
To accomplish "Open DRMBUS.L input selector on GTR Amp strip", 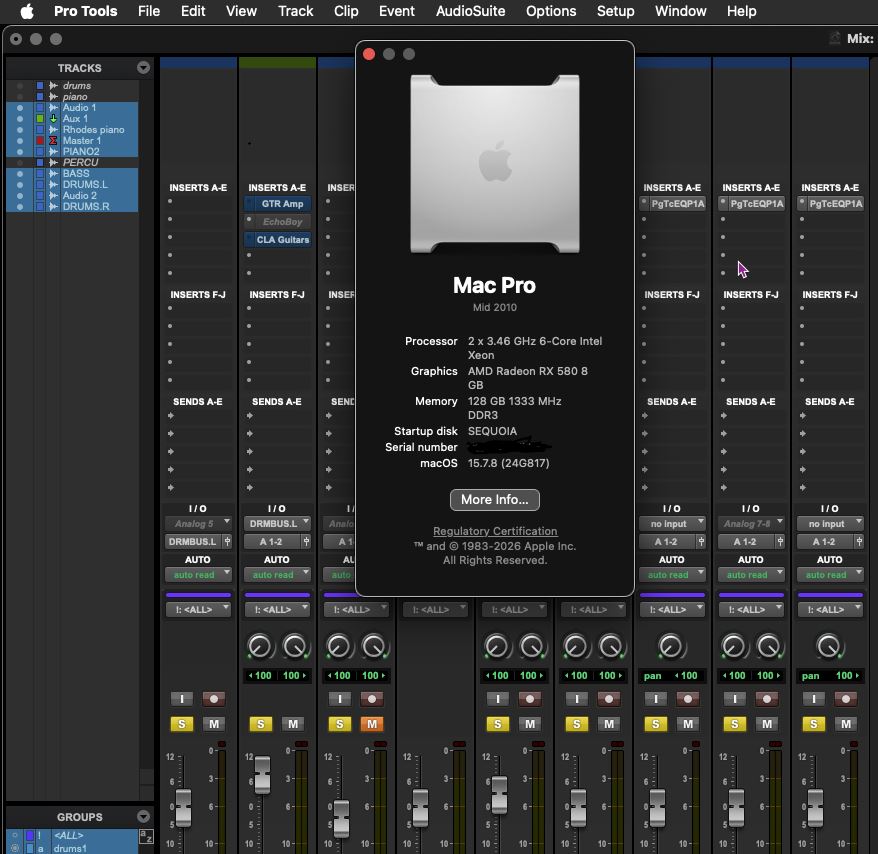I will (277, 524).
